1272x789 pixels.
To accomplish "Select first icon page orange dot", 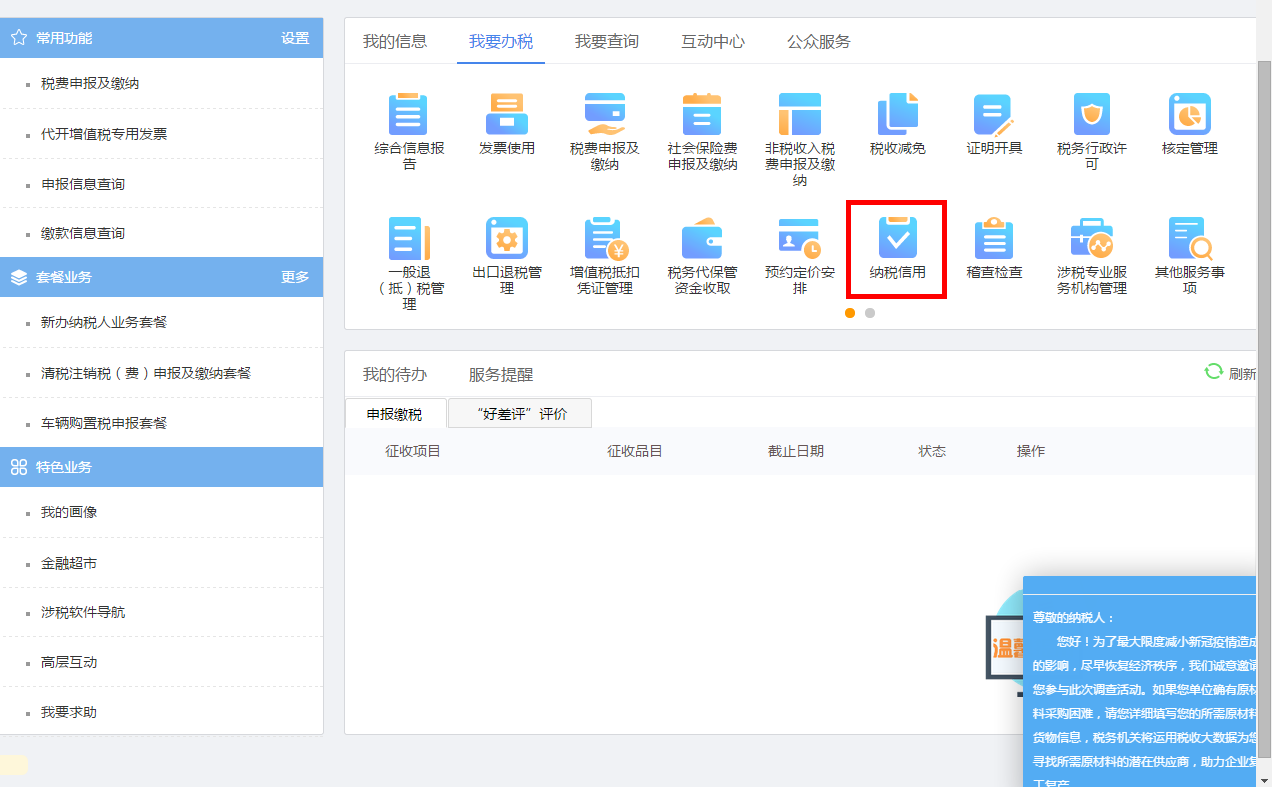I will [850, 313].
